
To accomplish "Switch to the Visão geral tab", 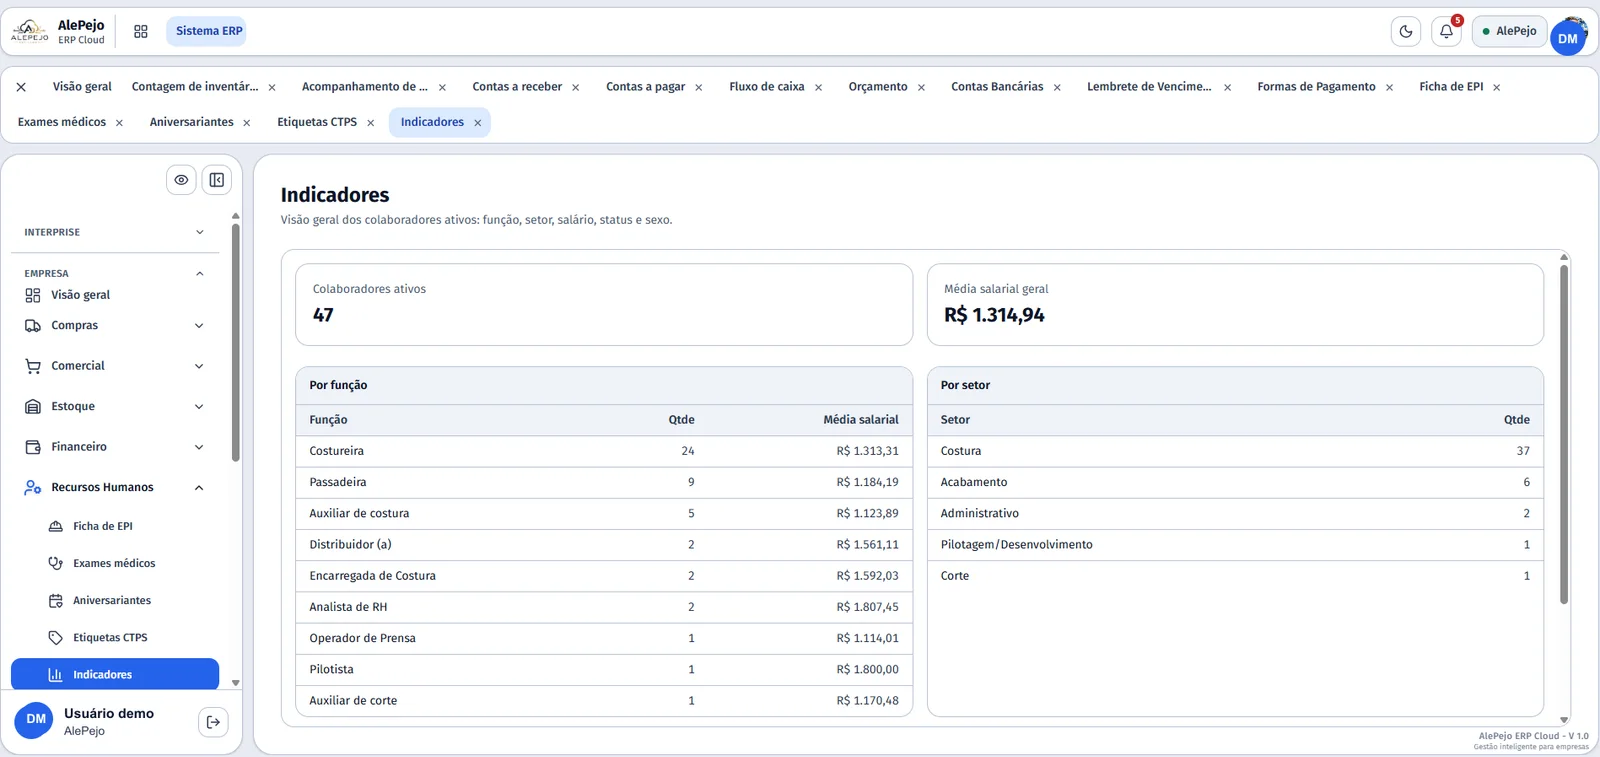I will tap(82, 87).
